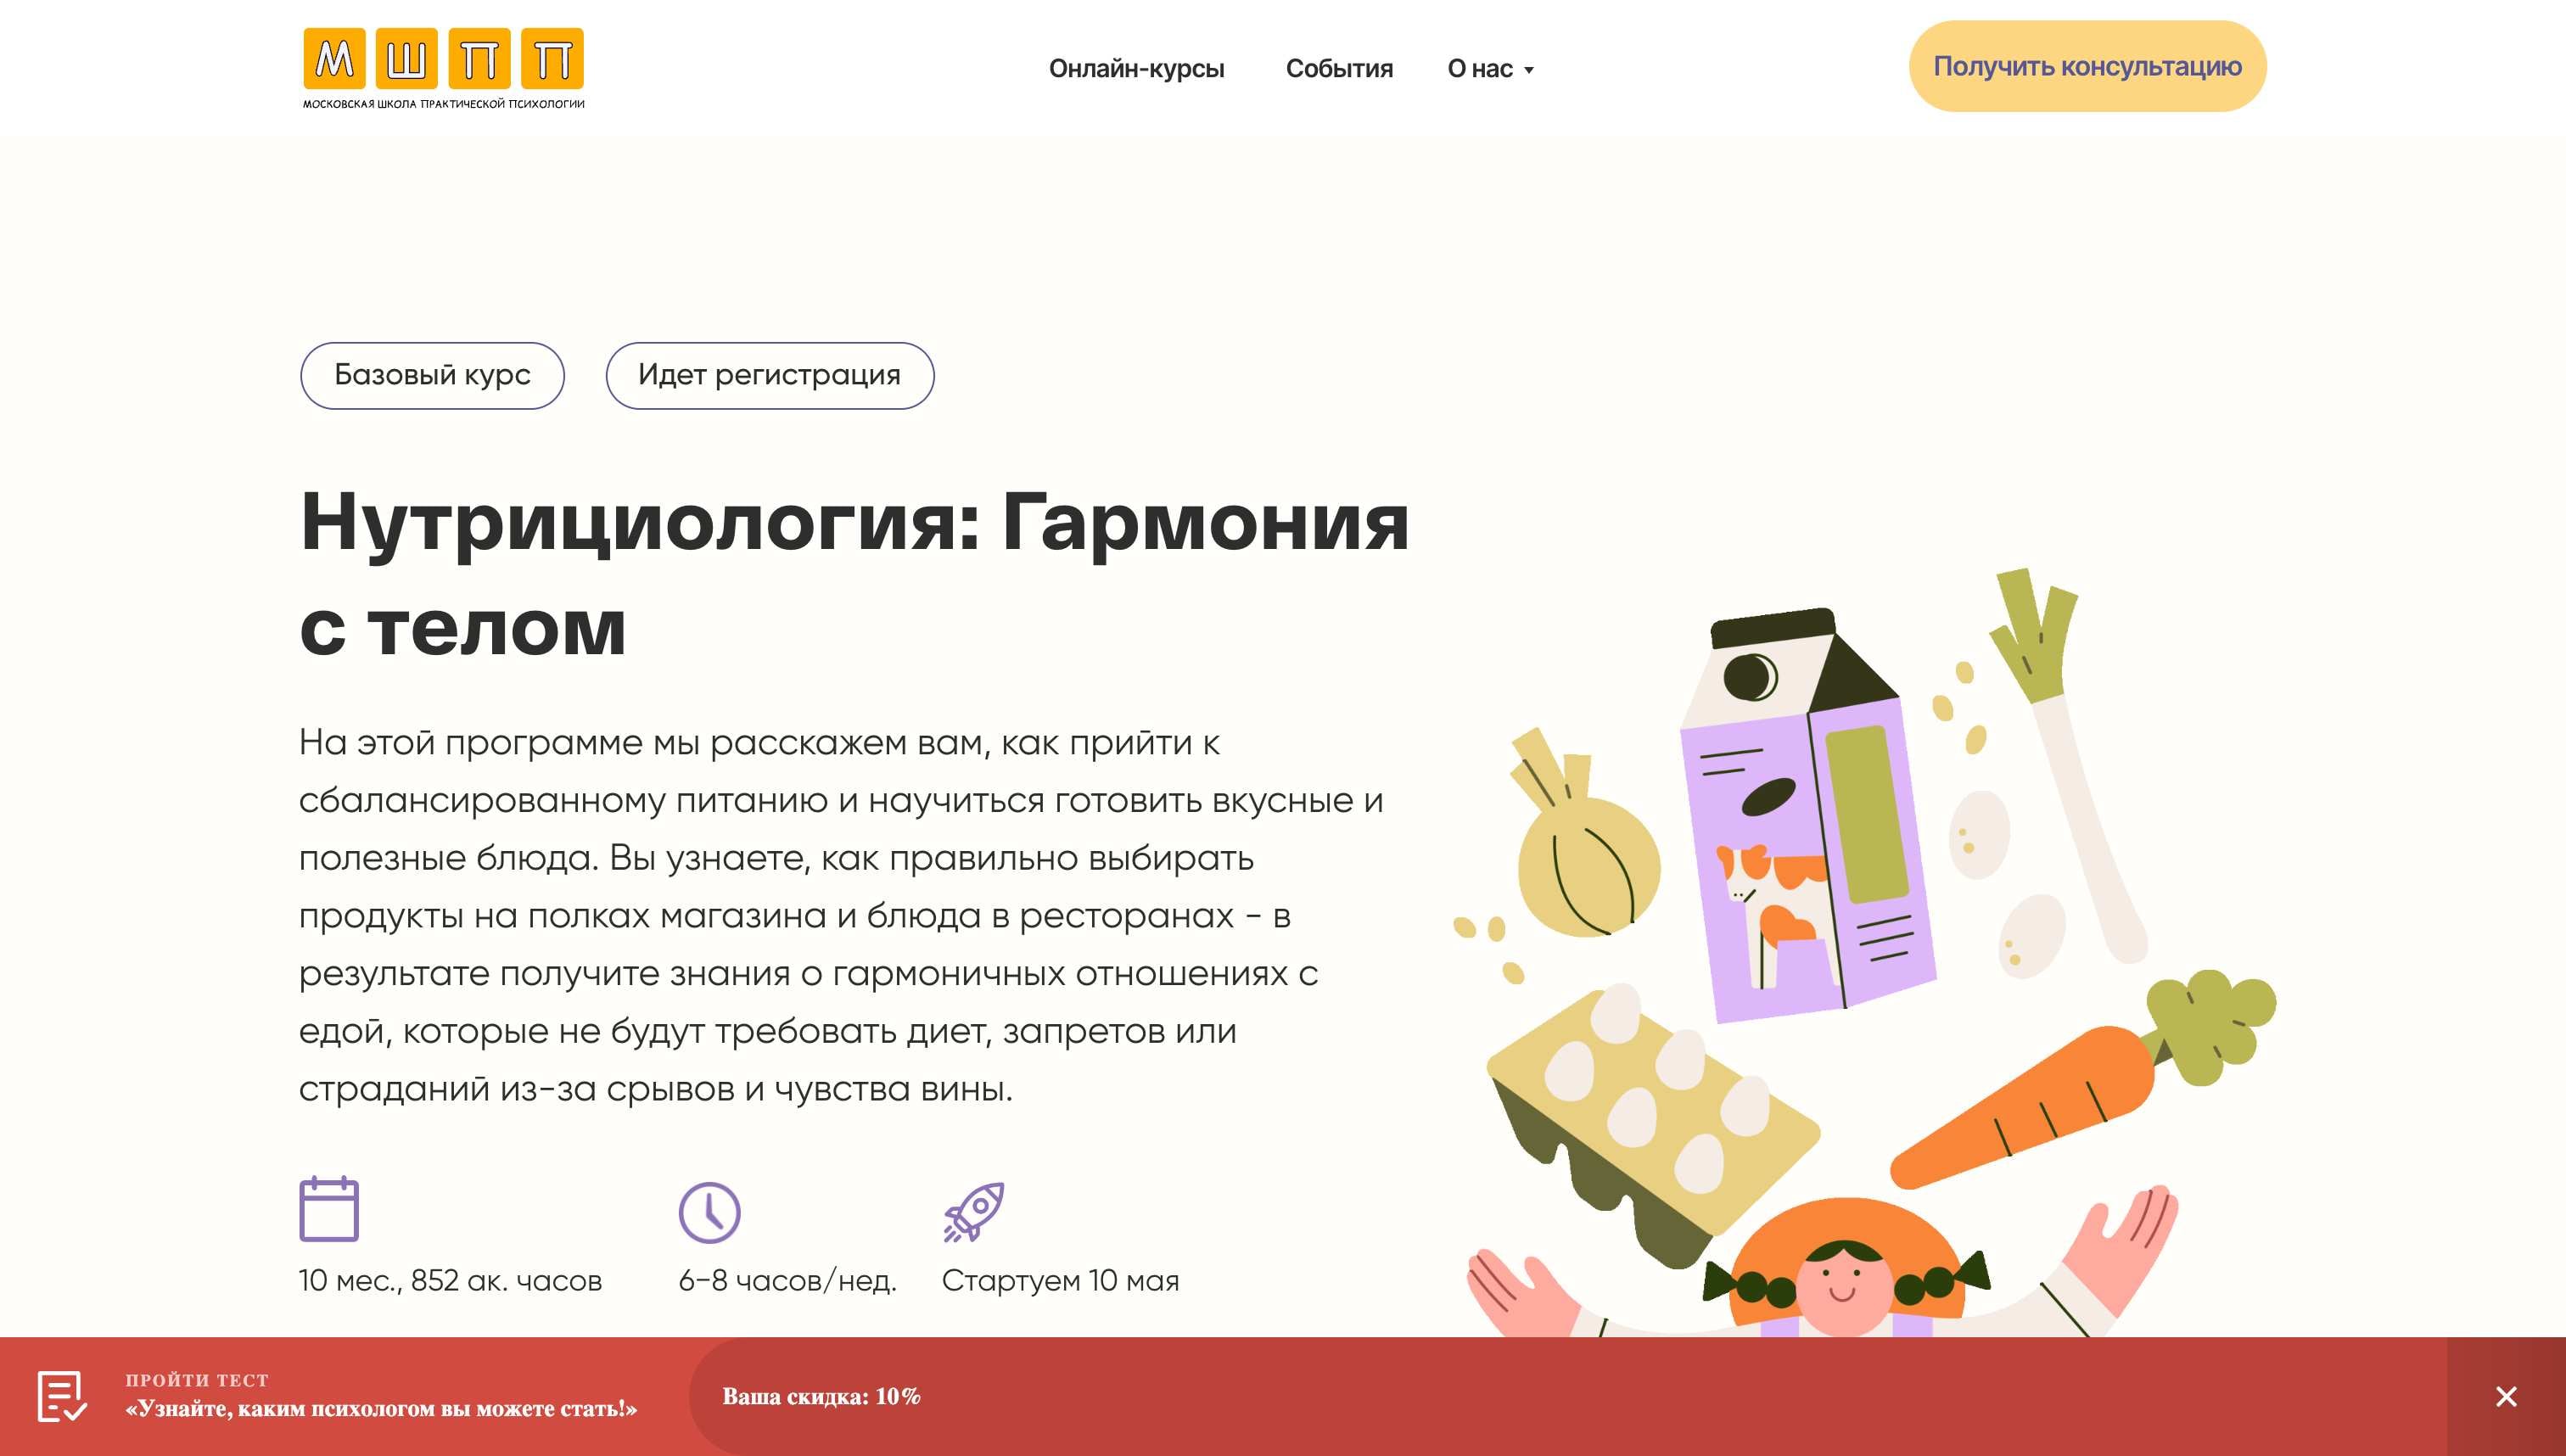Click the Получить консультацию button

(x=2087, y=66)
